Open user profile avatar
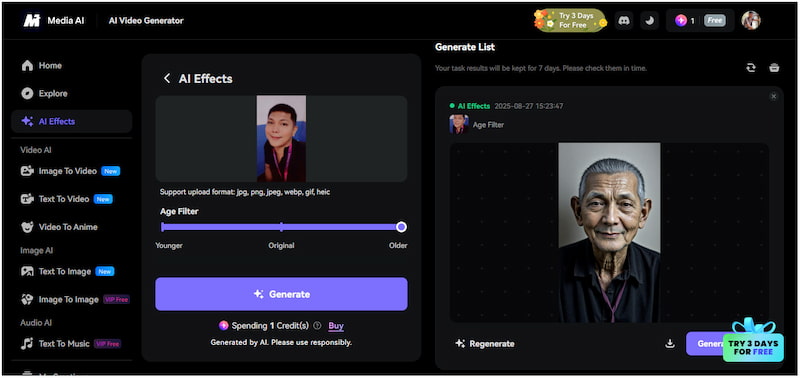Screen dimensions: 800x378 tap(751, 20)
